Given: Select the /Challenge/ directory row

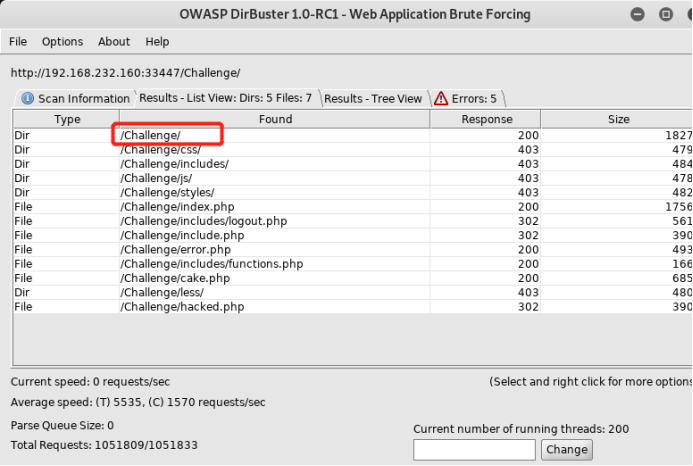Looking at the screenshot, I should 353,135.
